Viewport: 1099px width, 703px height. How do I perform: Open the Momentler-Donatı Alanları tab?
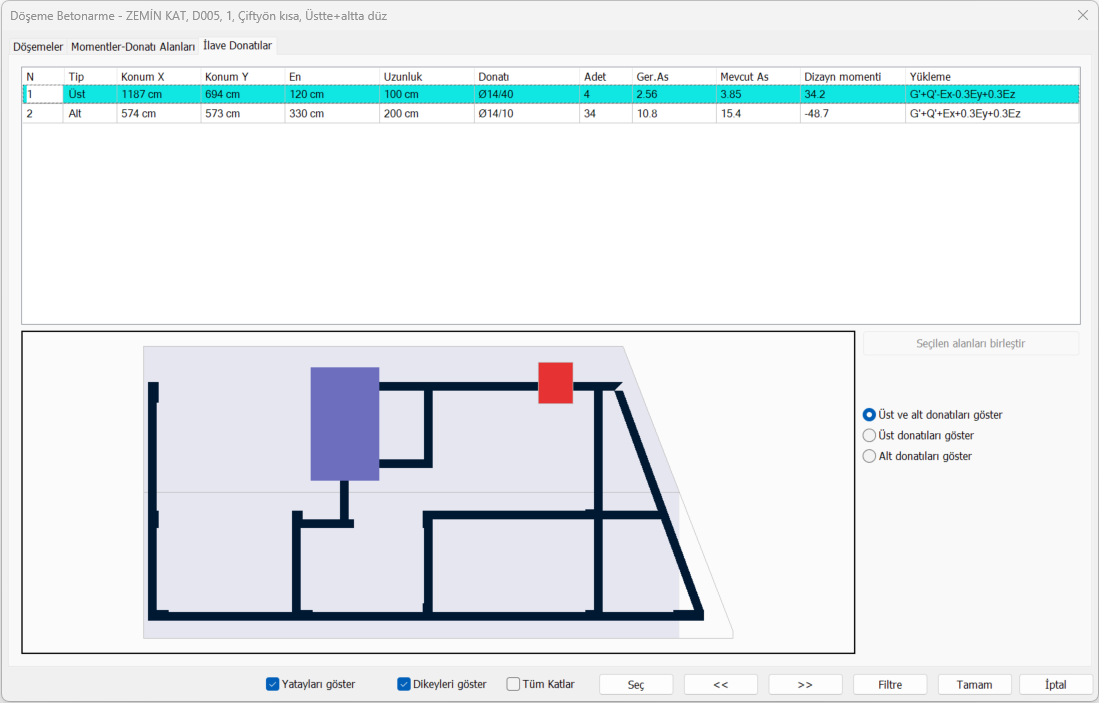tap(132, 47)
